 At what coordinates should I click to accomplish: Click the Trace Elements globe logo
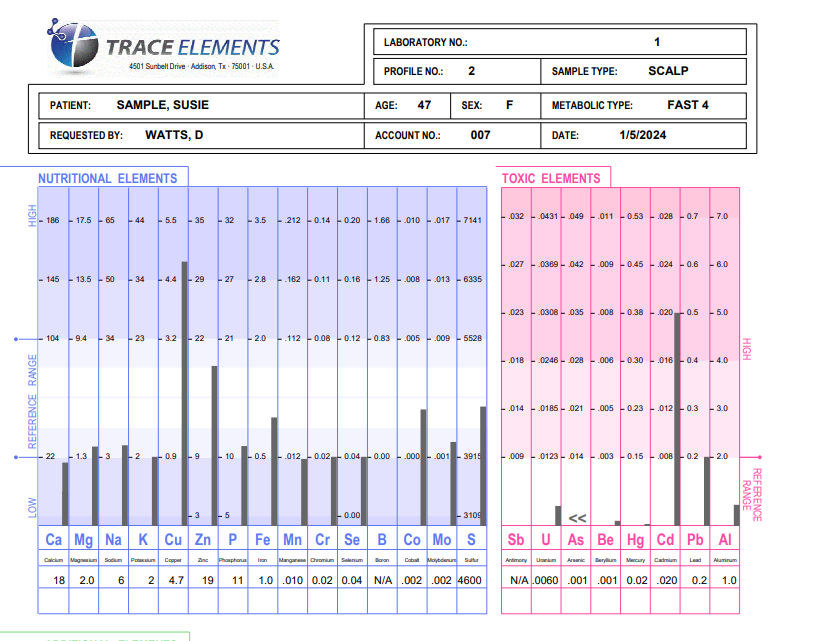point(73,45)
